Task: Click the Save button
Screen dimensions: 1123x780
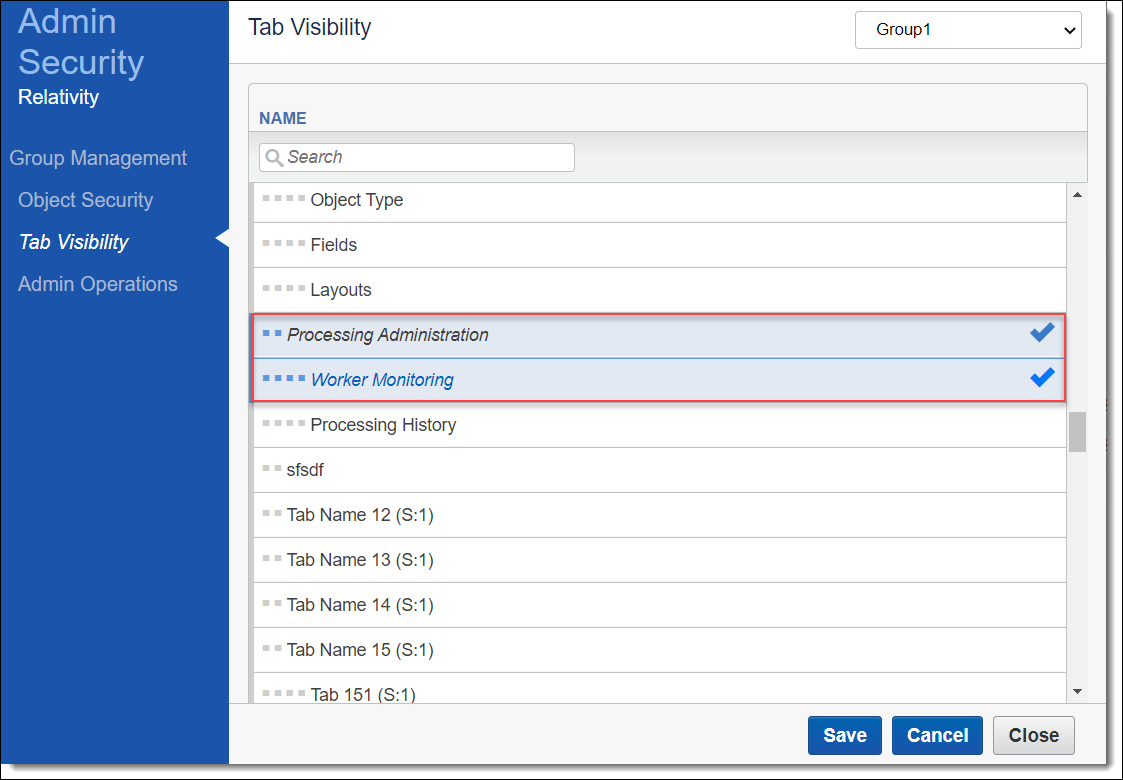Action: point(844,736)
